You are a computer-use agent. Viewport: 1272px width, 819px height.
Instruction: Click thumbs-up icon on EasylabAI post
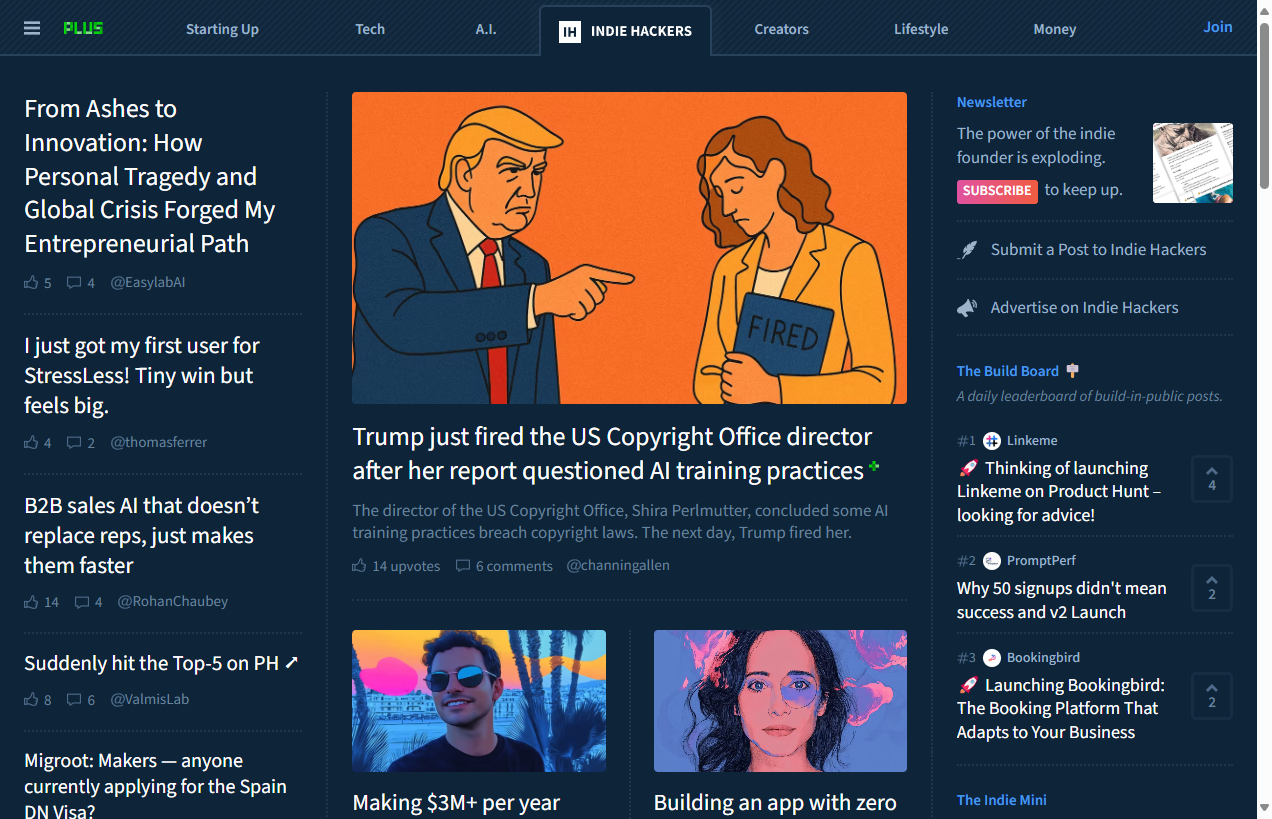[x=31, y=283]
